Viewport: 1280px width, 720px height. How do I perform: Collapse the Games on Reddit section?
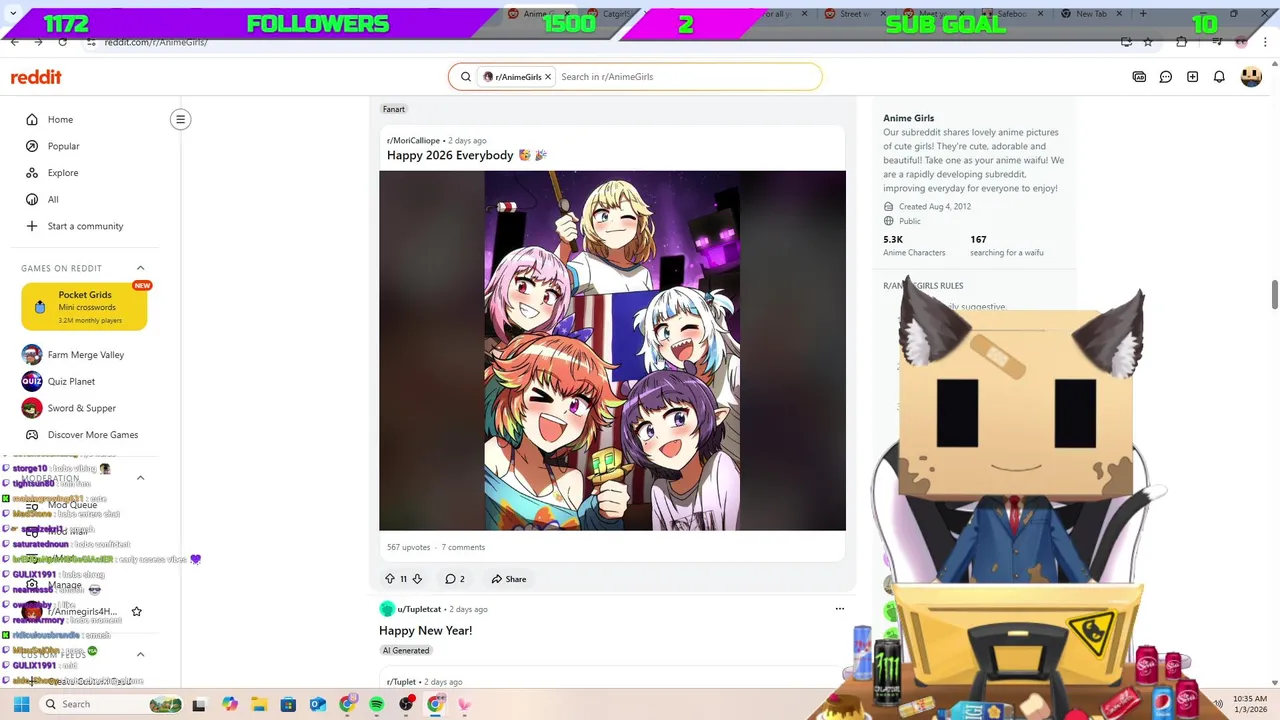tap(140, 268)
